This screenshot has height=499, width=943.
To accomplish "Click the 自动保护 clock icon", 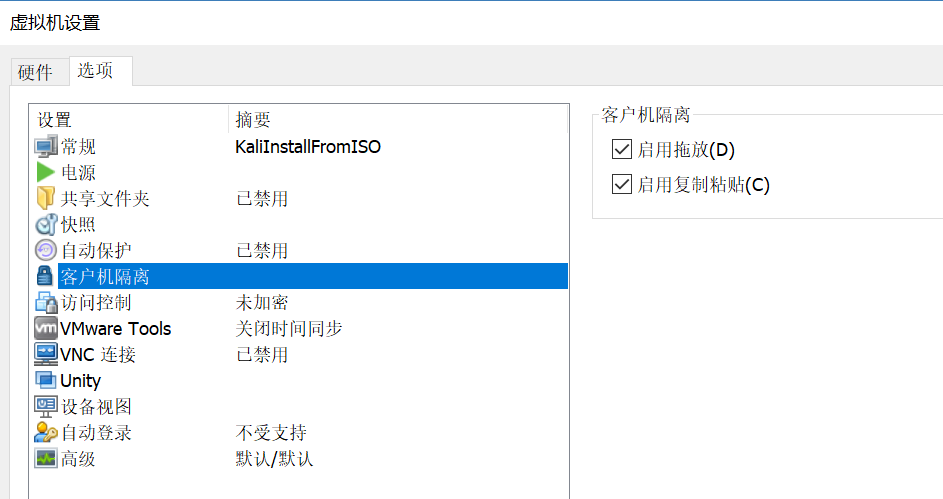I will (x=46, y=251).
